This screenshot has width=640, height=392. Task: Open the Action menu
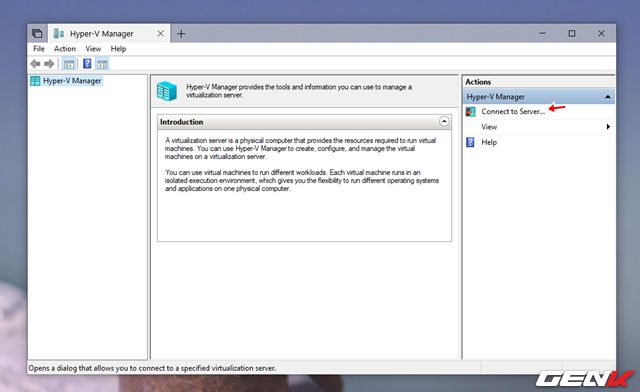point(65,49)
